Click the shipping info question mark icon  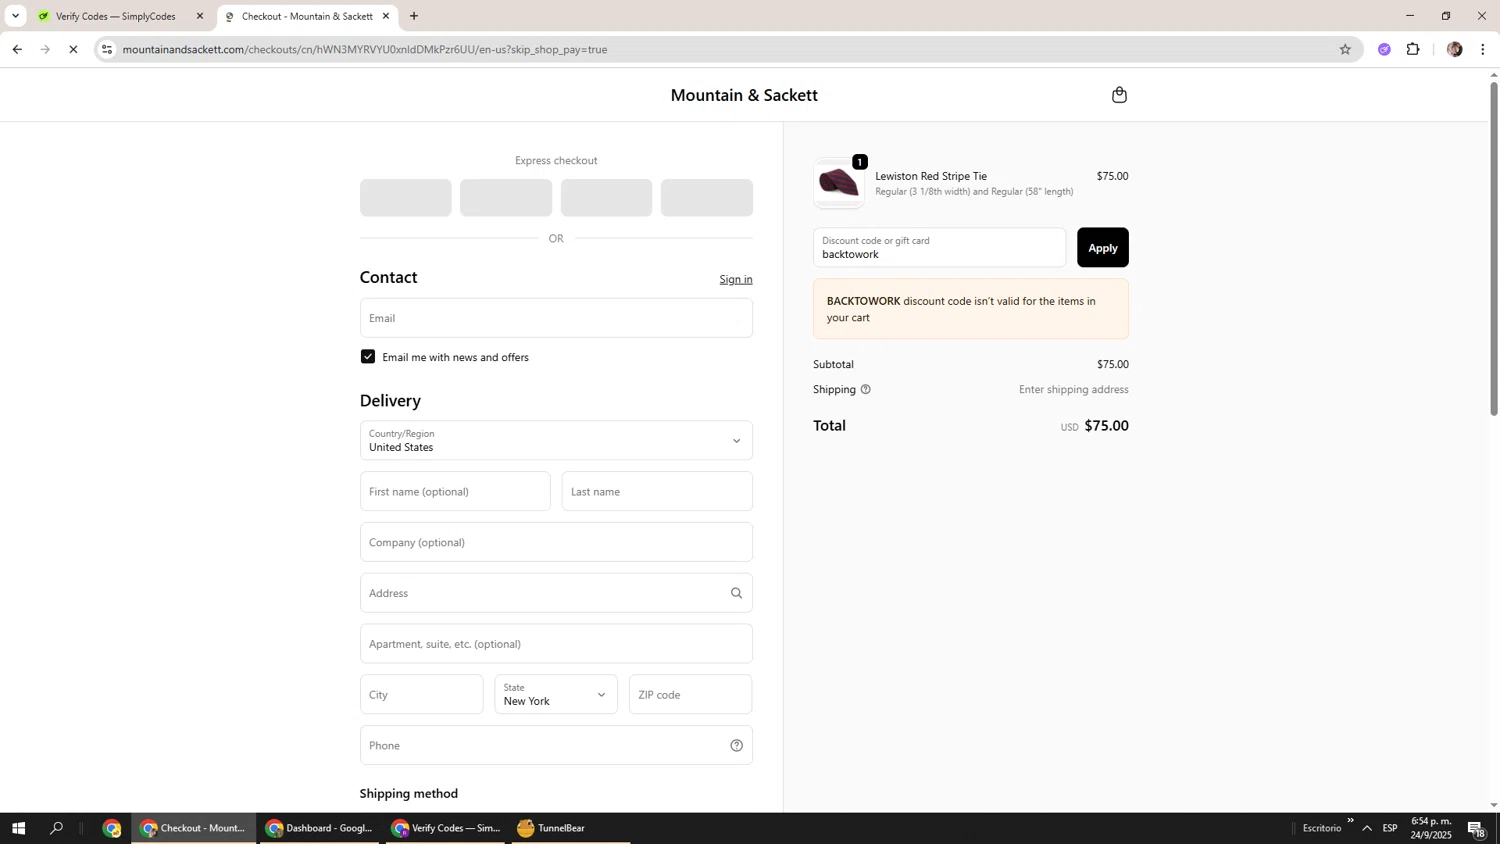tap(866, 390)
